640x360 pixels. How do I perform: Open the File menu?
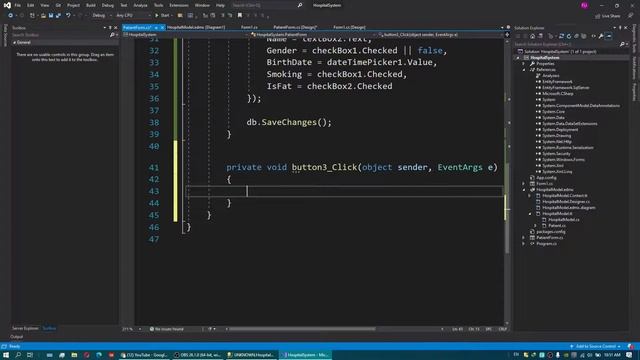18,5
